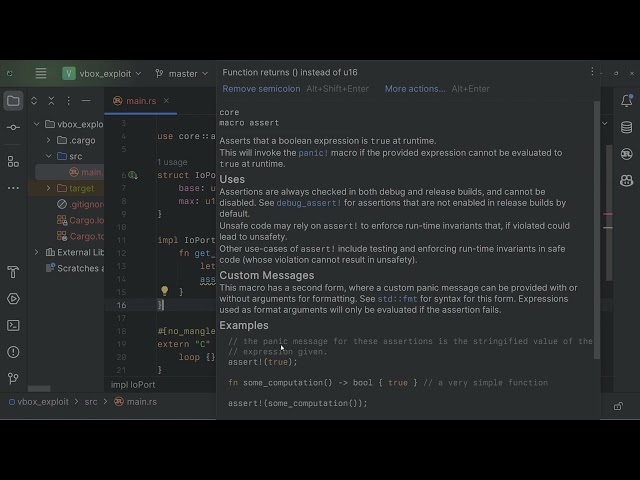Click the yellow lightbulb intention icon
This screenshot has height=480, width=640.
(164, 291)
